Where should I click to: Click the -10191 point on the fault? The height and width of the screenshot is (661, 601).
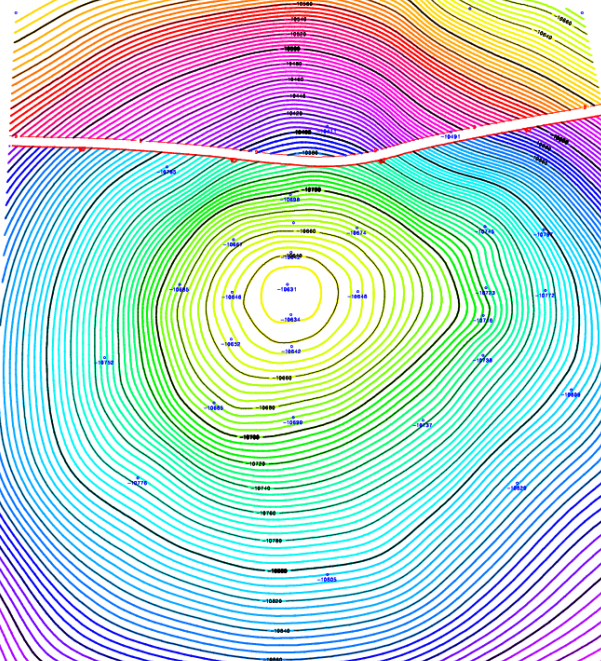(451, 137)
